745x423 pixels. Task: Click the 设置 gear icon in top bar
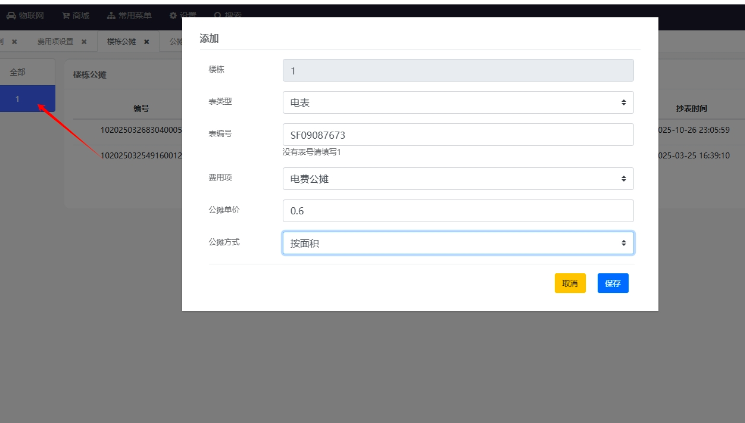tap(173, 16)
